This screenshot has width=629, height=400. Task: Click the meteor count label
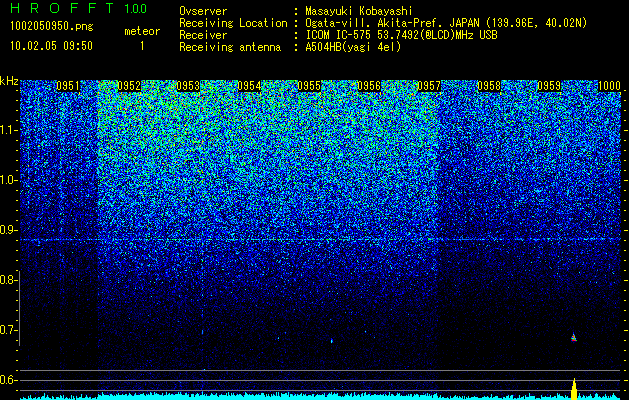coord(142,31)
